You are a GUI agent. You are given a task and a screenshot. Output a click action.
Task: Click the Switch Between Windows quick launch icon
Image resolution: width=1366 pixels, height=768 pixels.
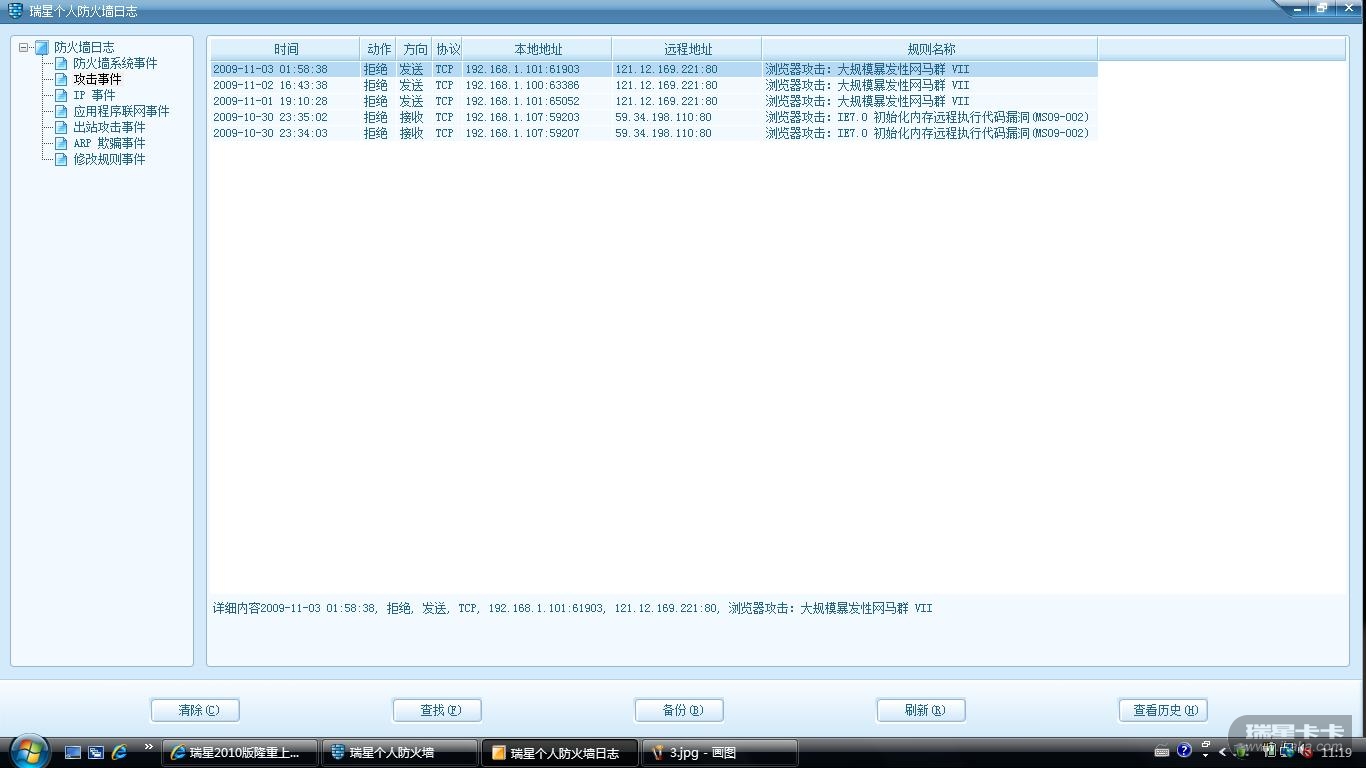pyautogui.click(x=96, y=752)
